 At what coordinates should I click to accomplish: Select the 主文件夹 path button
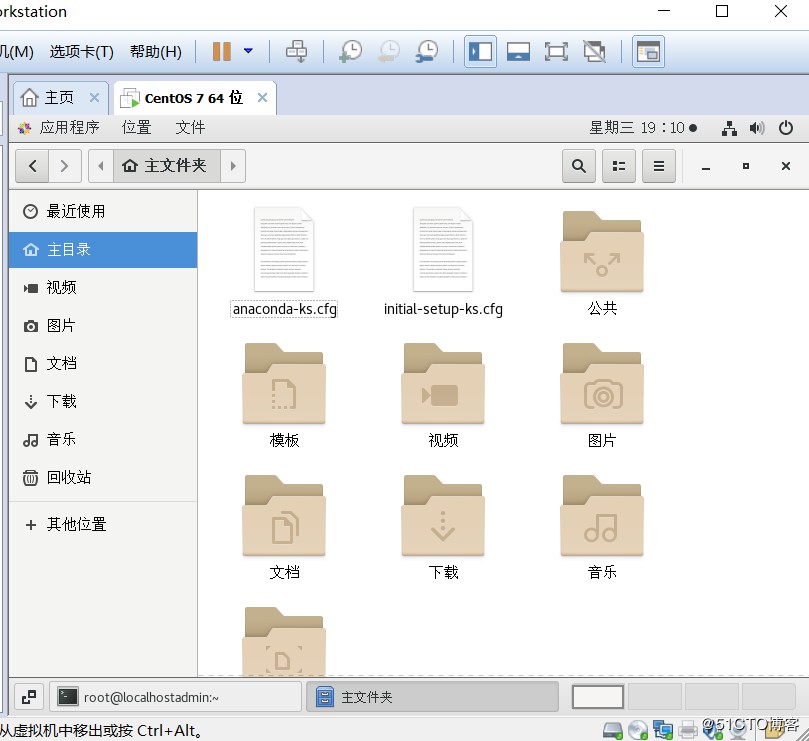pyautogui.click(x=167, y=166)
